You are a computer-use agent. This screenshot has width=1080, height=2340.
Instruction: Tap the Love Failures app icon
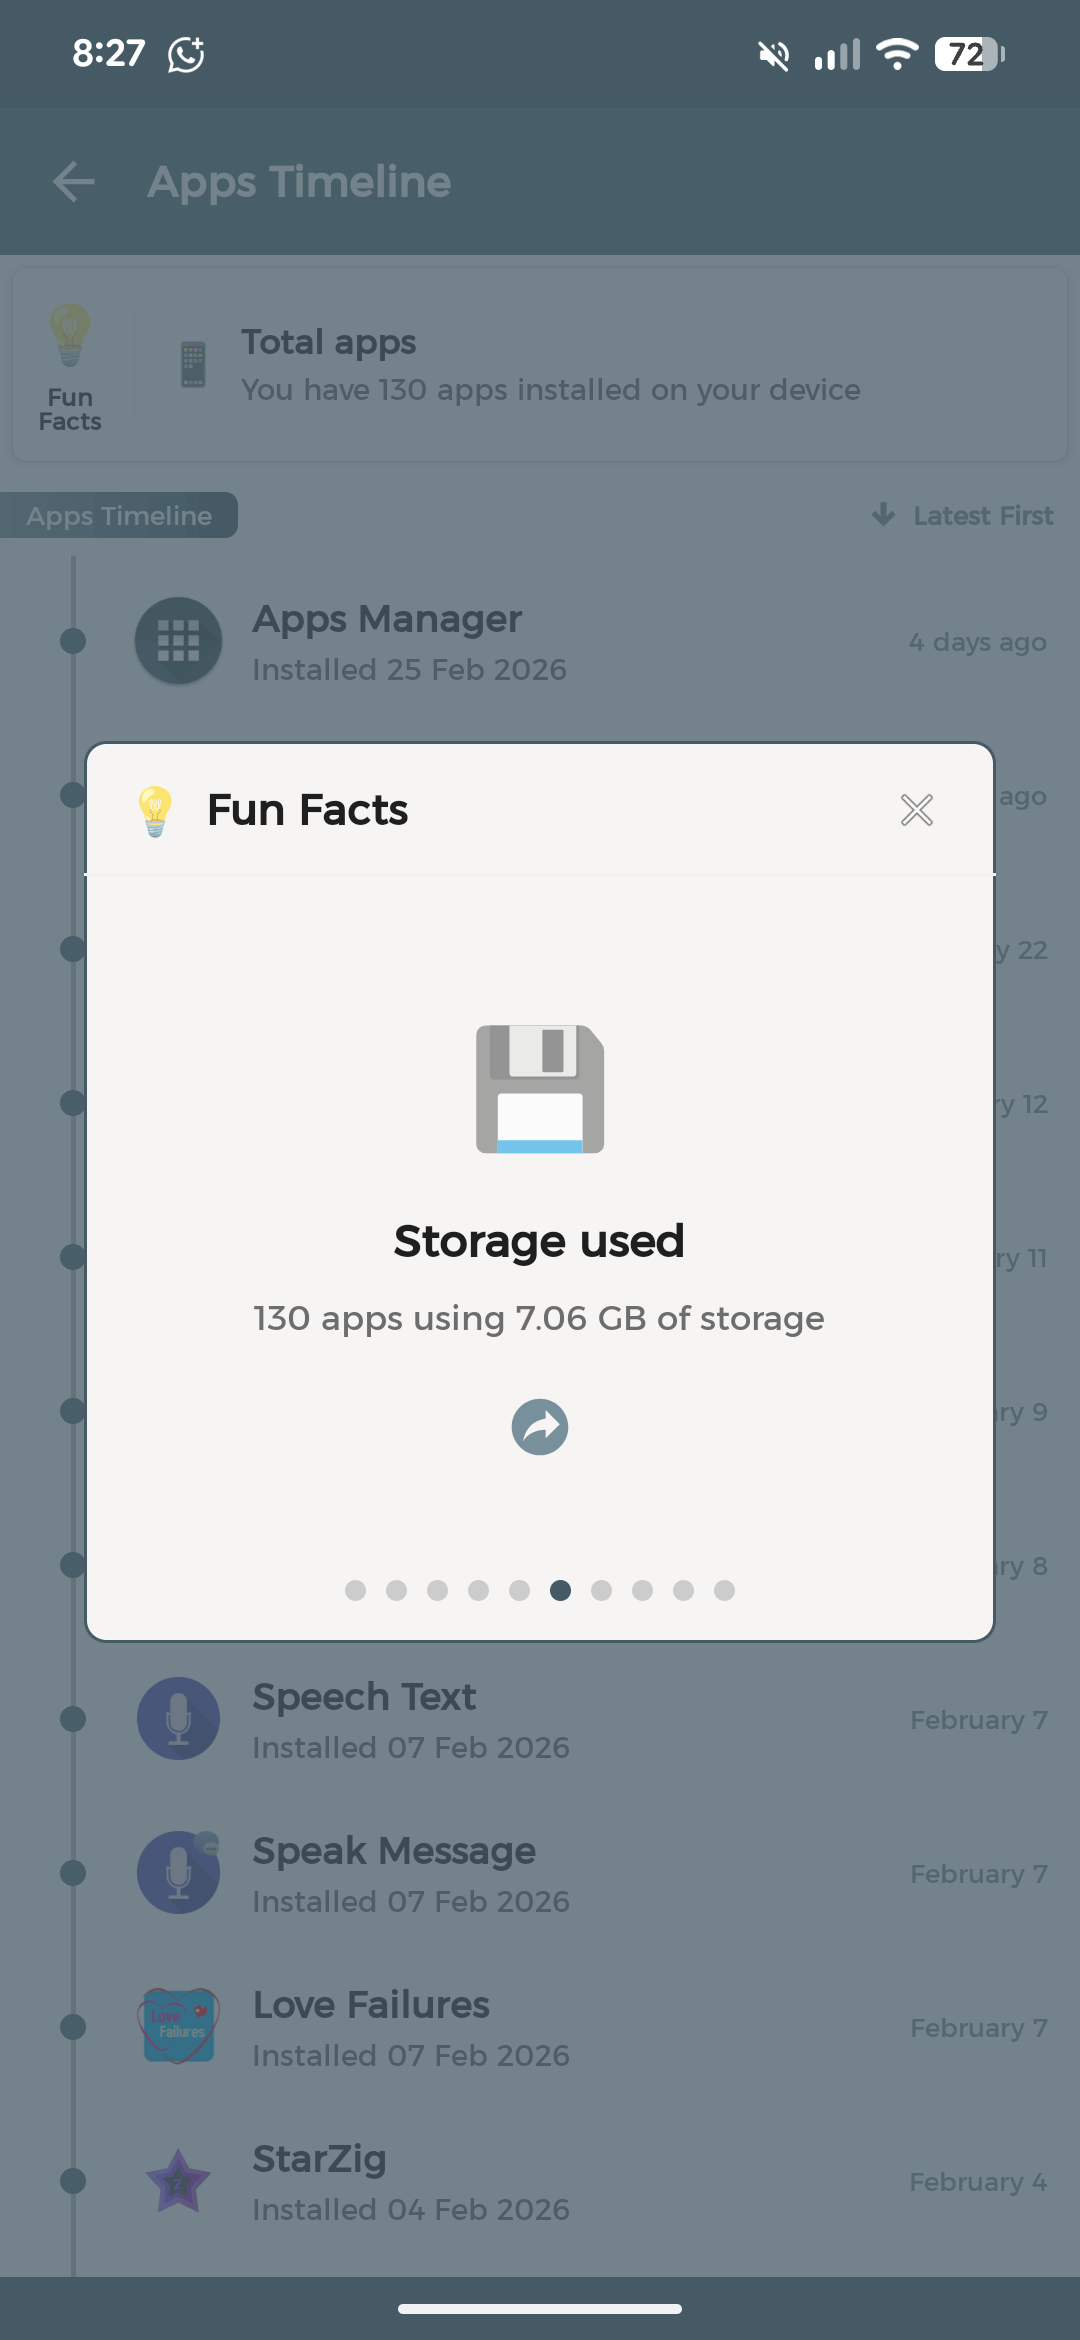pos(178,2027)
